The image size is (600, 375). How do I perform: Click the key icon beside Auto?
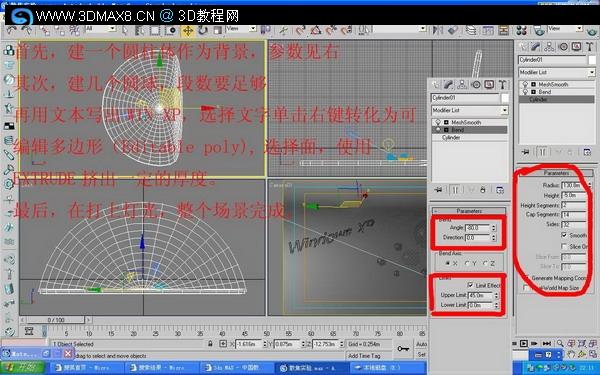point(403,349)
